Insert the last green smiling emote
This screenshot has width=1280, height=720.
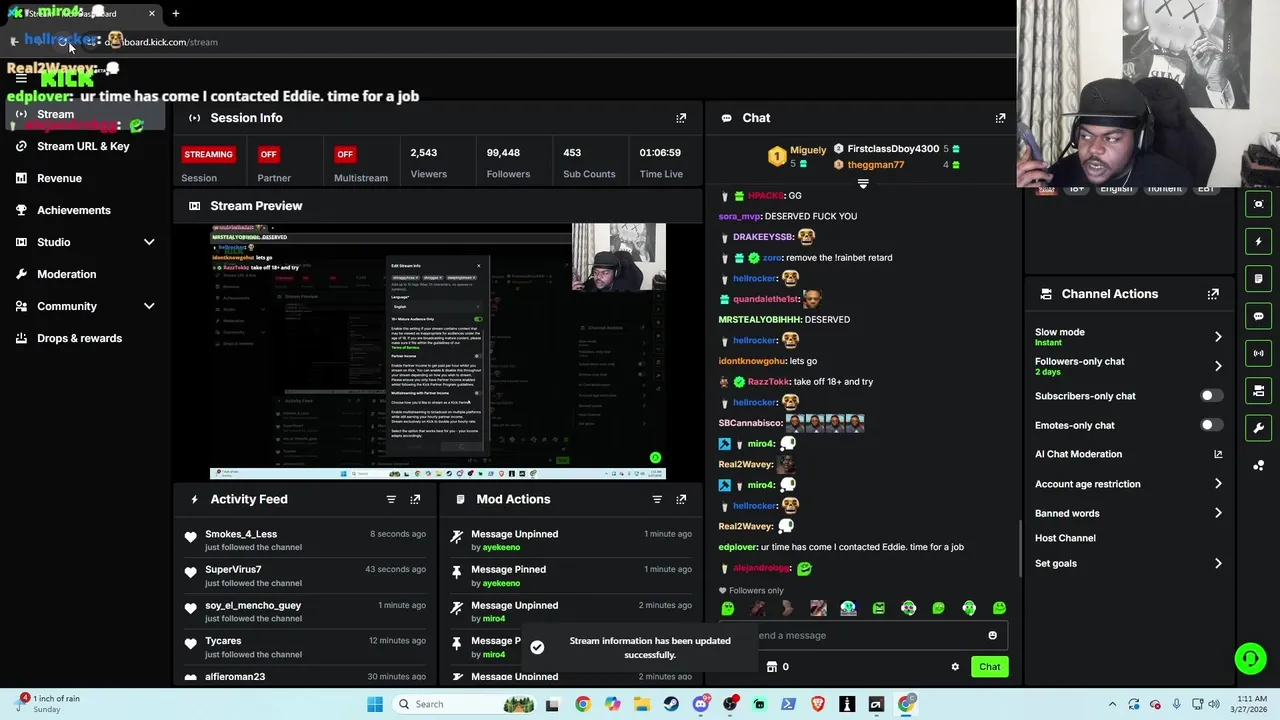click(x=999, y=608)
